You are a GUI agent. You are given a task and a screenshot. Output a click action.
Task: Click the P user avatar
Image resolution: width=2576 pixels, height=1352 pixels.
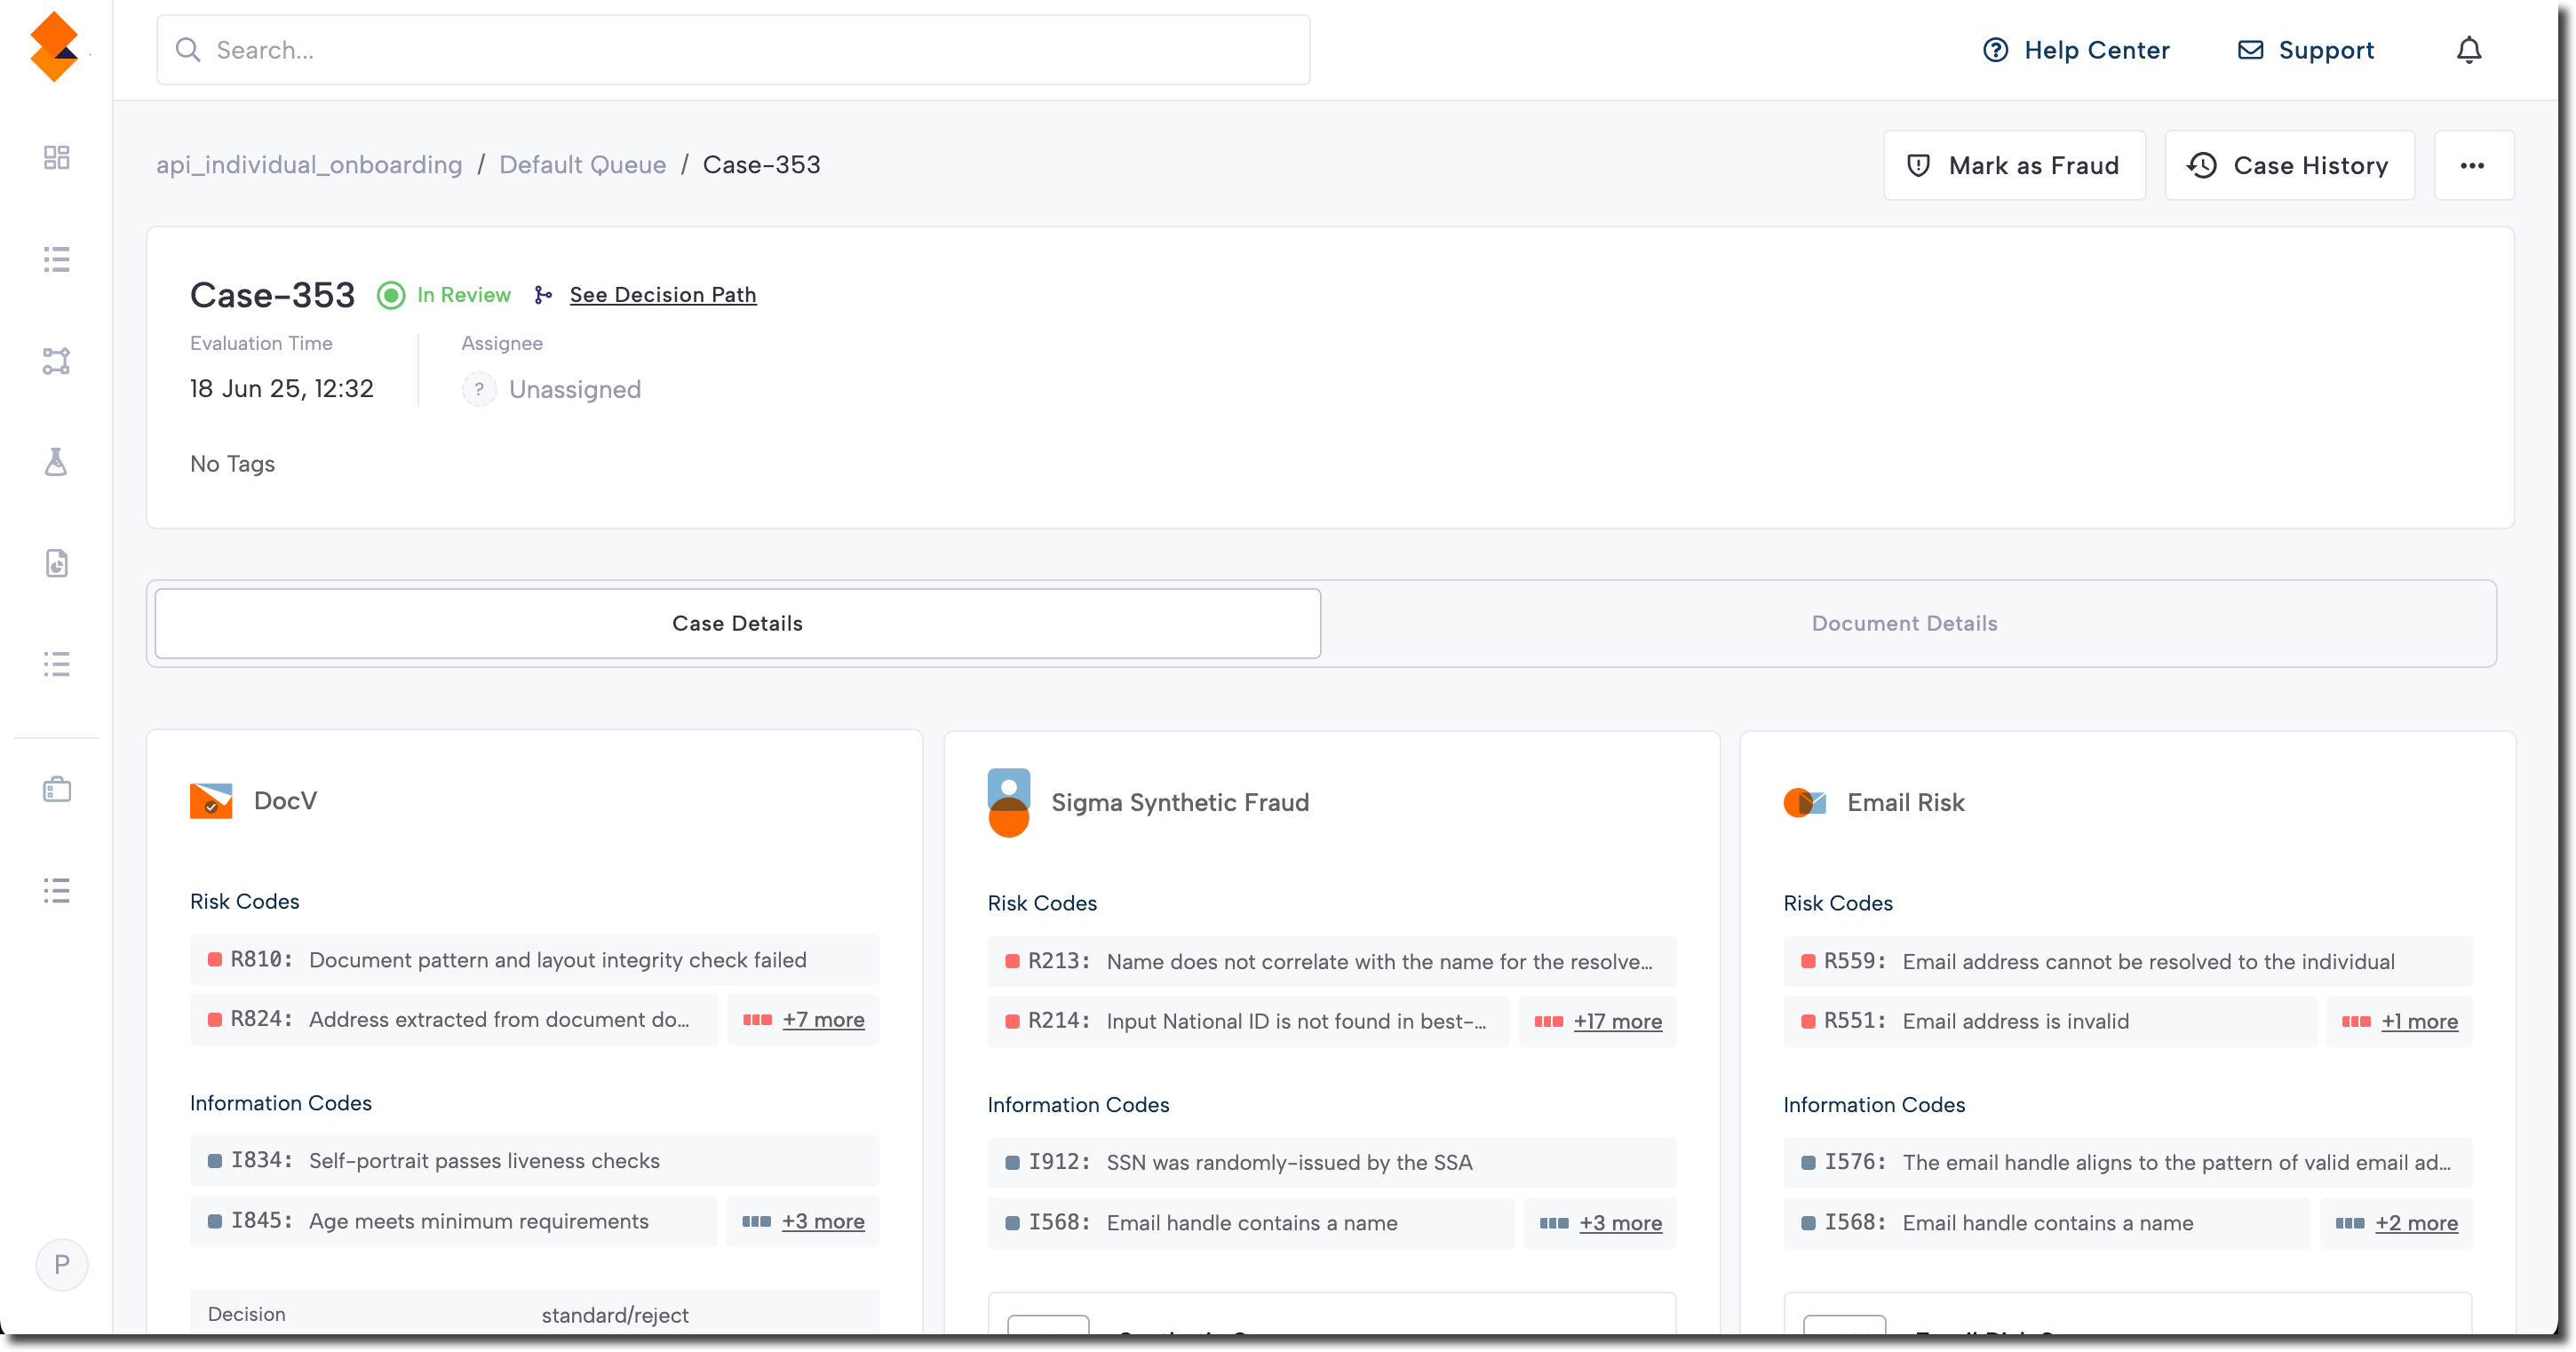(62, 1264)
